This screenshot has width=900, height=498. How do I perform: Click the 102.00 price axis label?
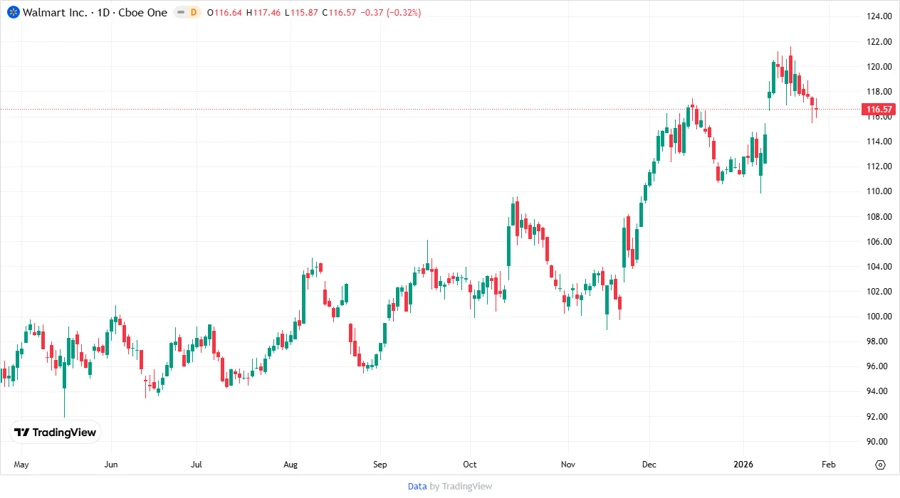[x=879, y=291]
